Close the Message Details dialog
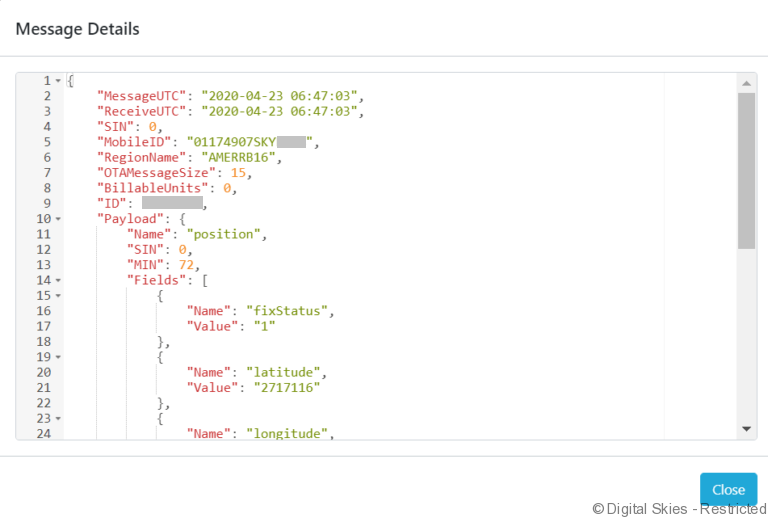 click(728, 490)
